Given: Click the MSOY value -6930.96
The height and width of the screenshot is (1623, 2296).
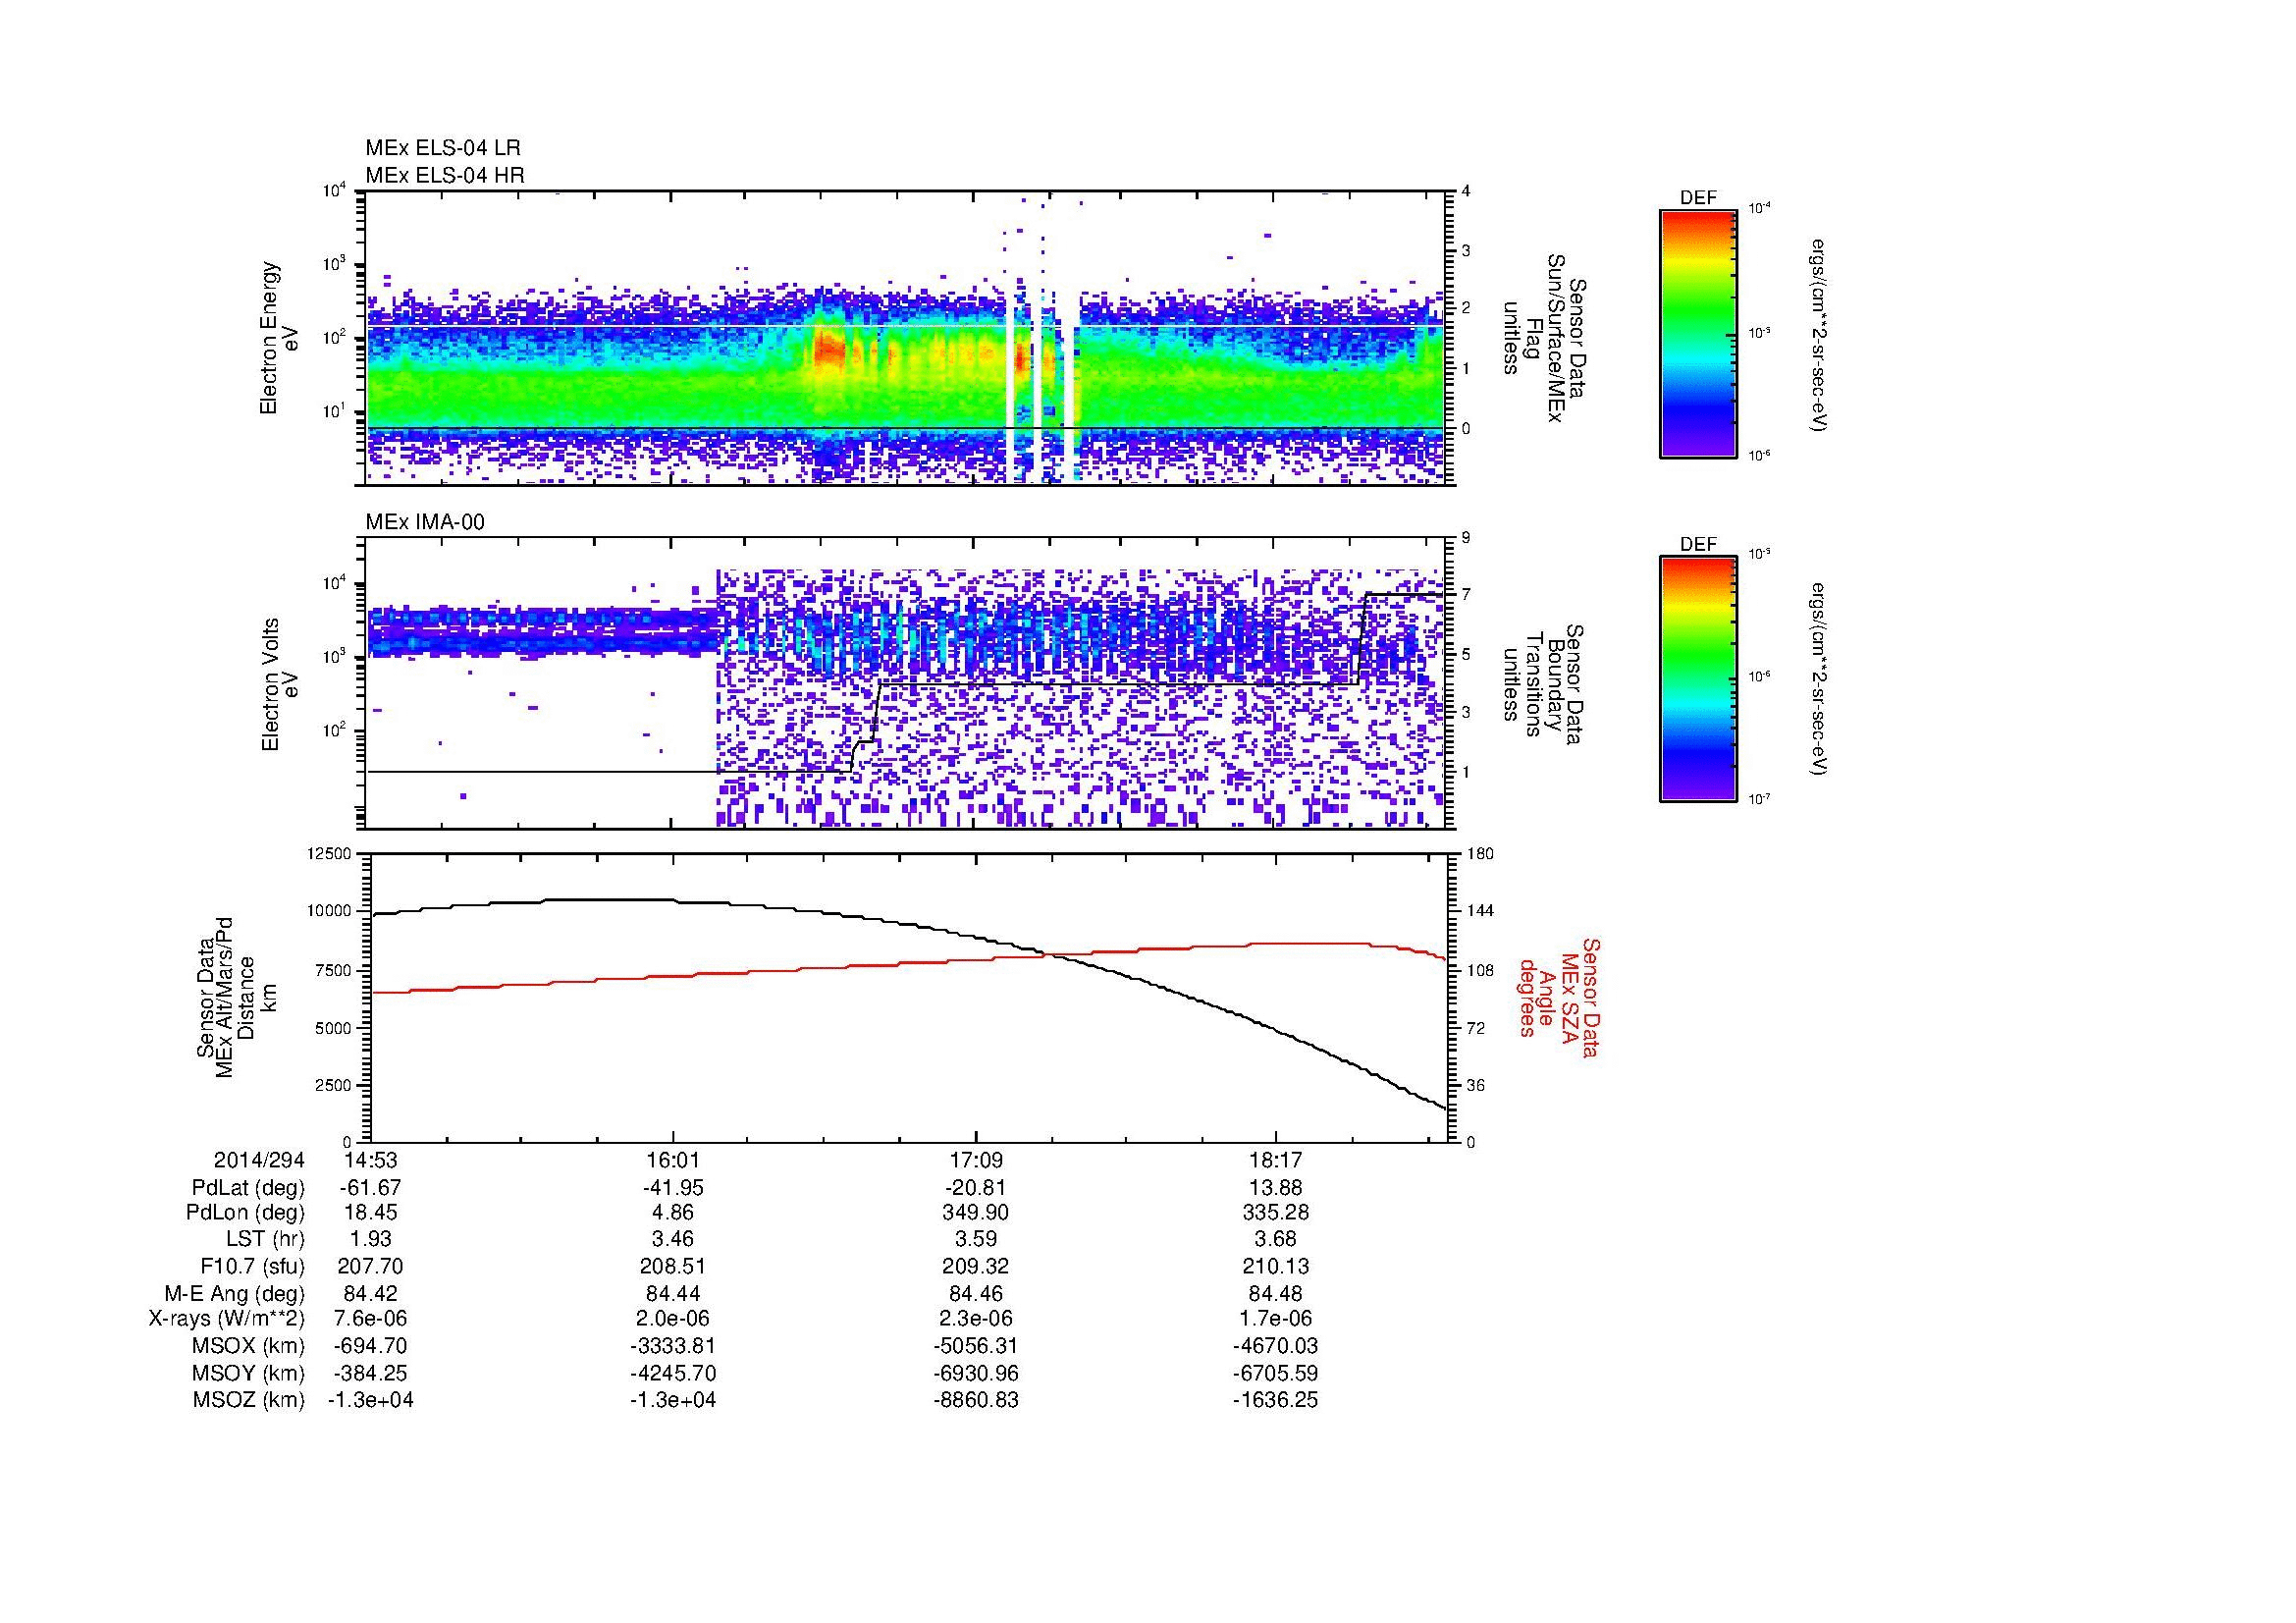Looking at the screenshot, I should point(975,1373).
